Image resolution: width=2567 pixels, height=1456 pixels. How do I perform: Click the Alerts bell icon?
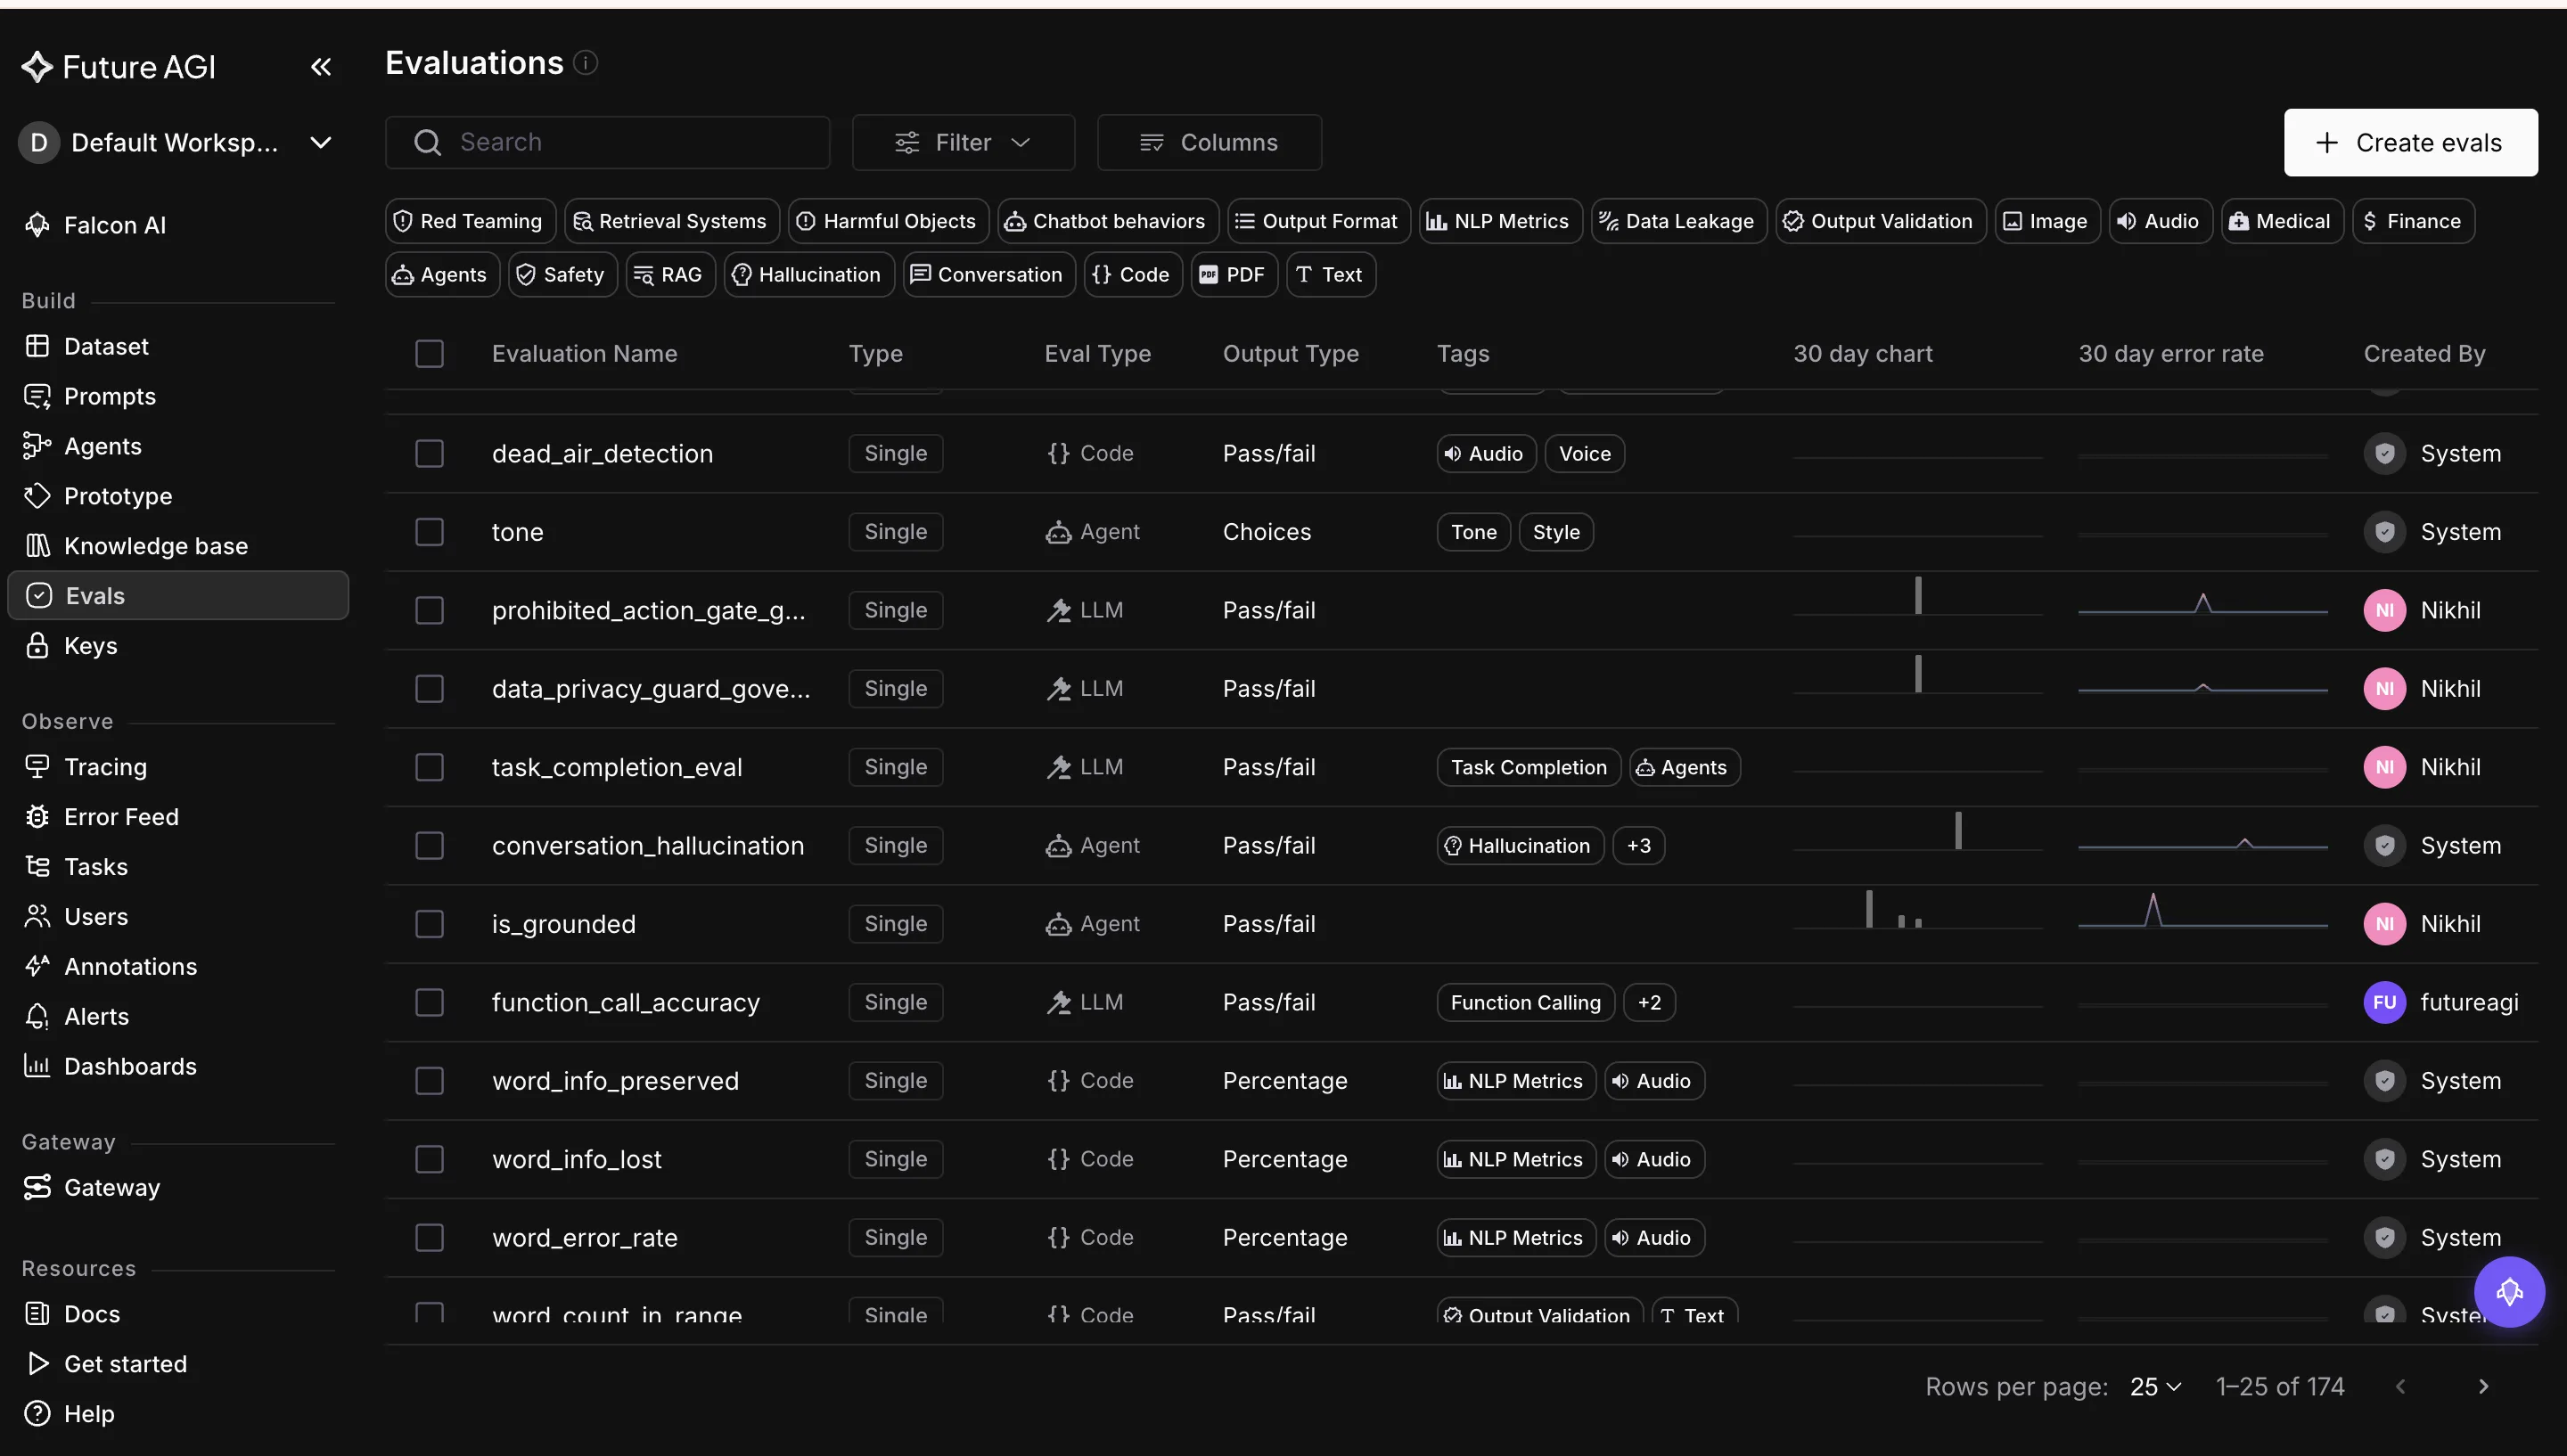pos(37,1017)
